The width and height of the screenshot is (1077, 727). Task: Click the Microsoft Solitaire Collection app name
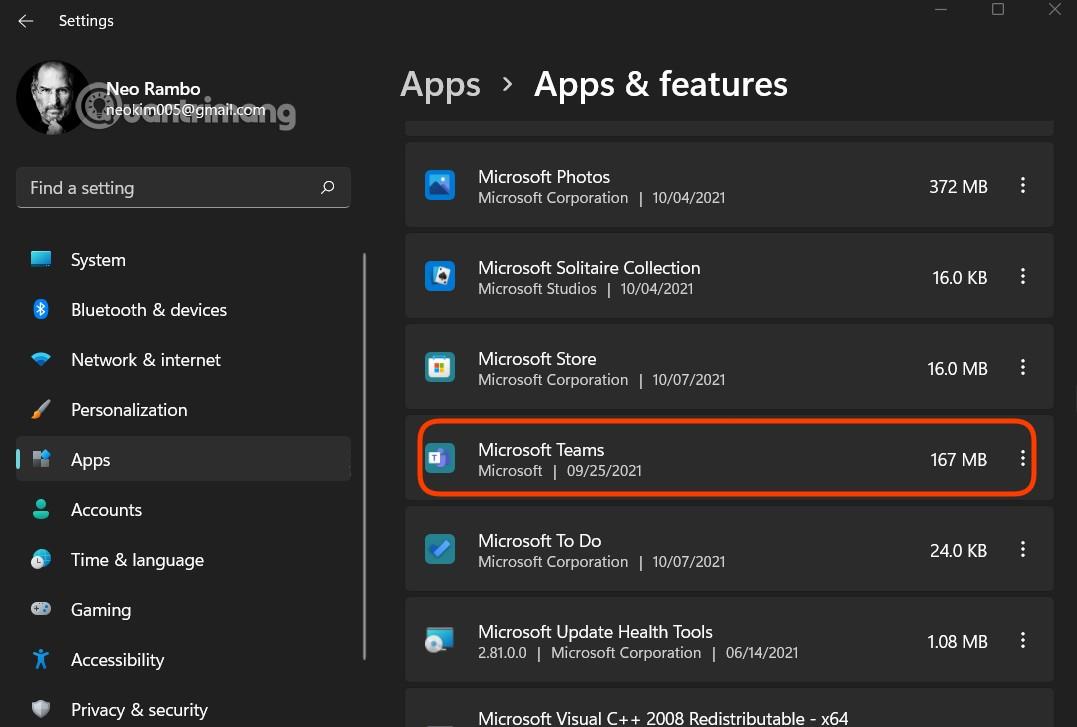point(589,267)
